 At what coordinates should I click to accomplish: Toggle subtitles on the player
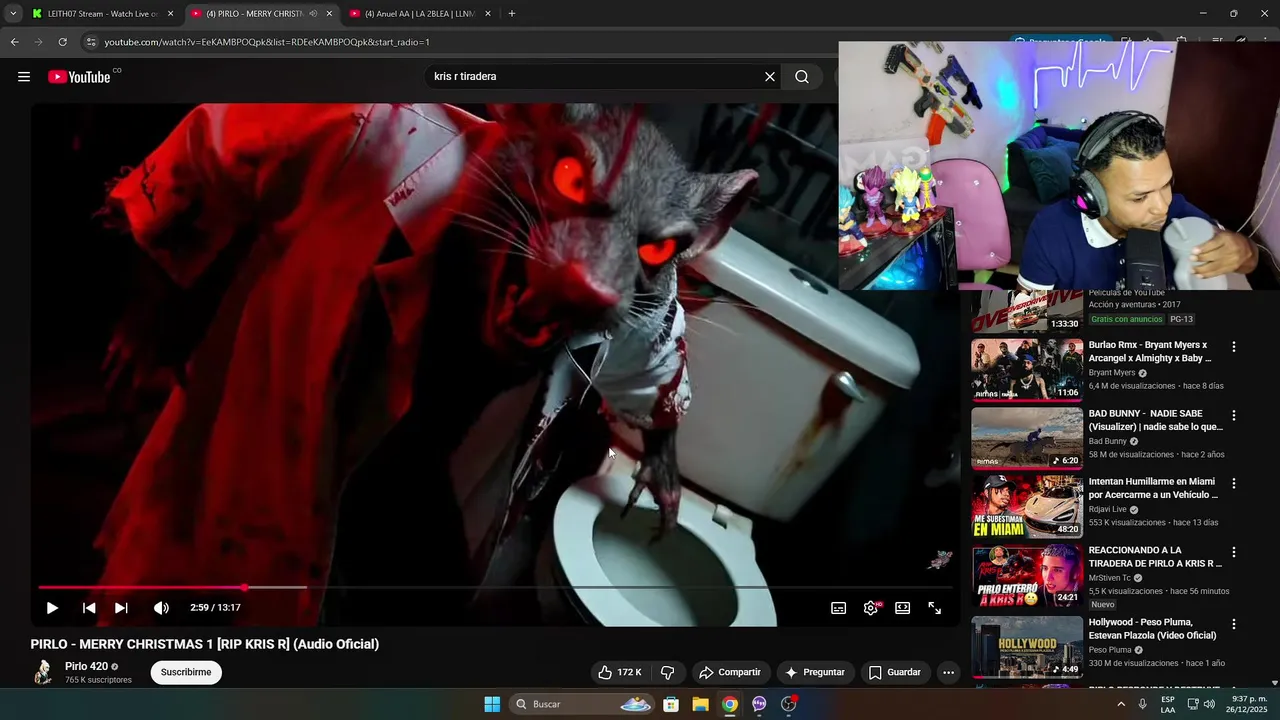[839, 608]
